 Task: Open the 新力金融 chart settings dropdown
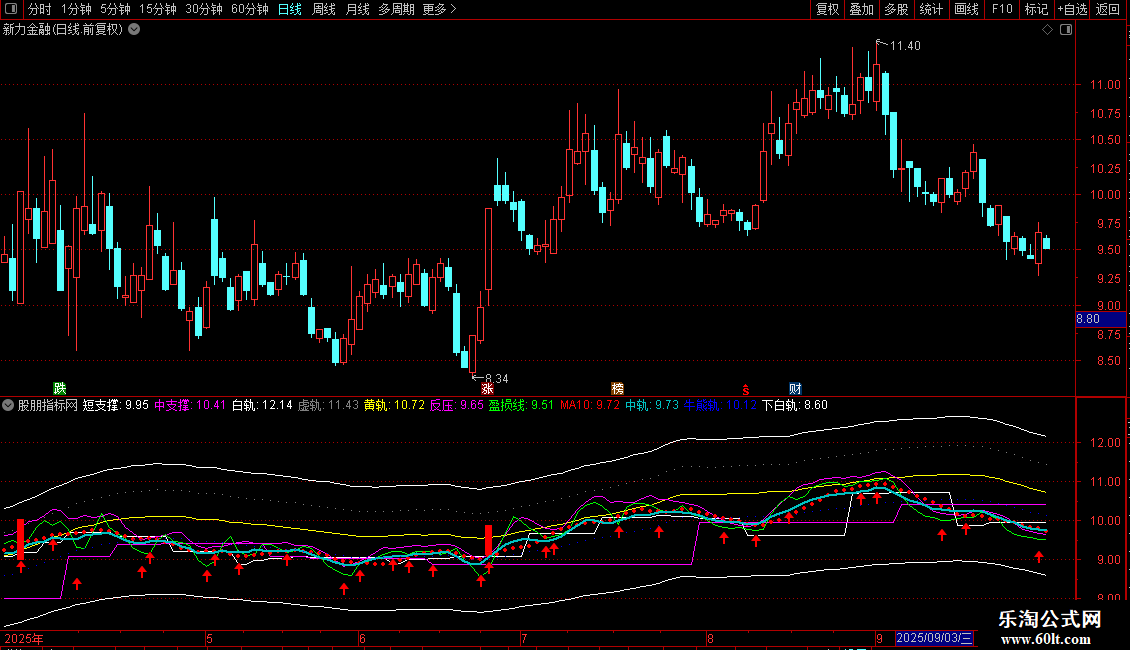click(x=134, y=30)
